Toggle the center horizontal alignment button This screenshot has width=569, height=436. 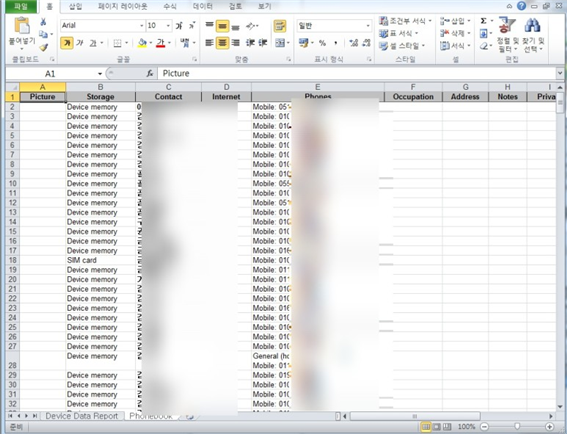point(222,43)
